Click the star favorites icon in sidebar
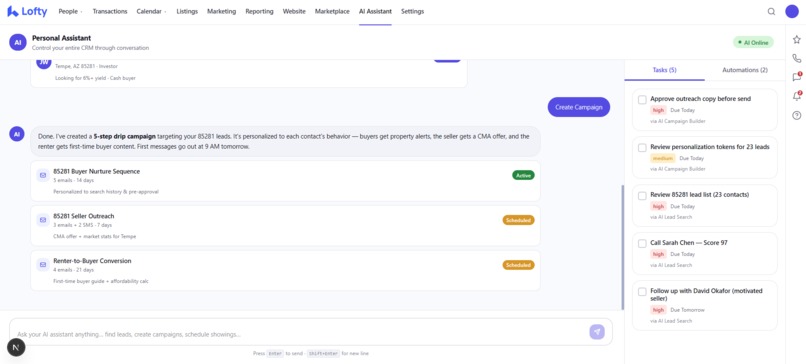 pyautogui.click(x=796, y=39)
